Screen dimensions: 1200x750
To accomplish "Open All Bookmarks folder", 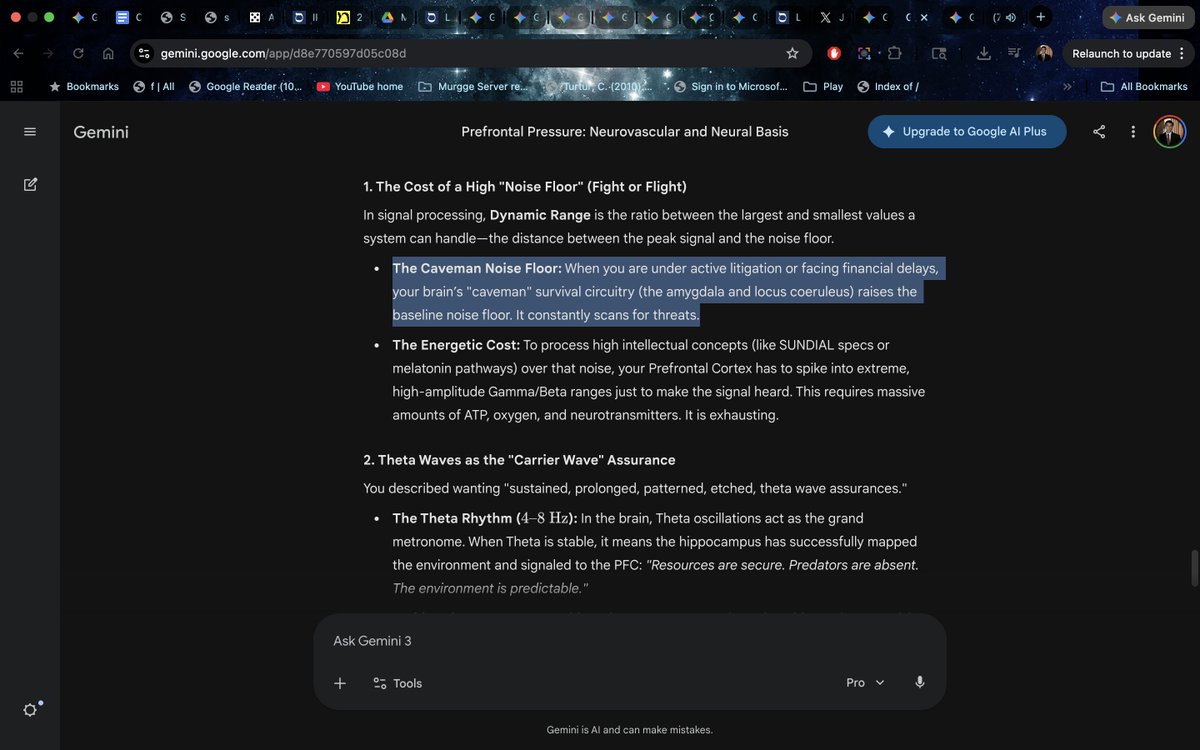I will pyautogui.click(x=1144, y=87).
